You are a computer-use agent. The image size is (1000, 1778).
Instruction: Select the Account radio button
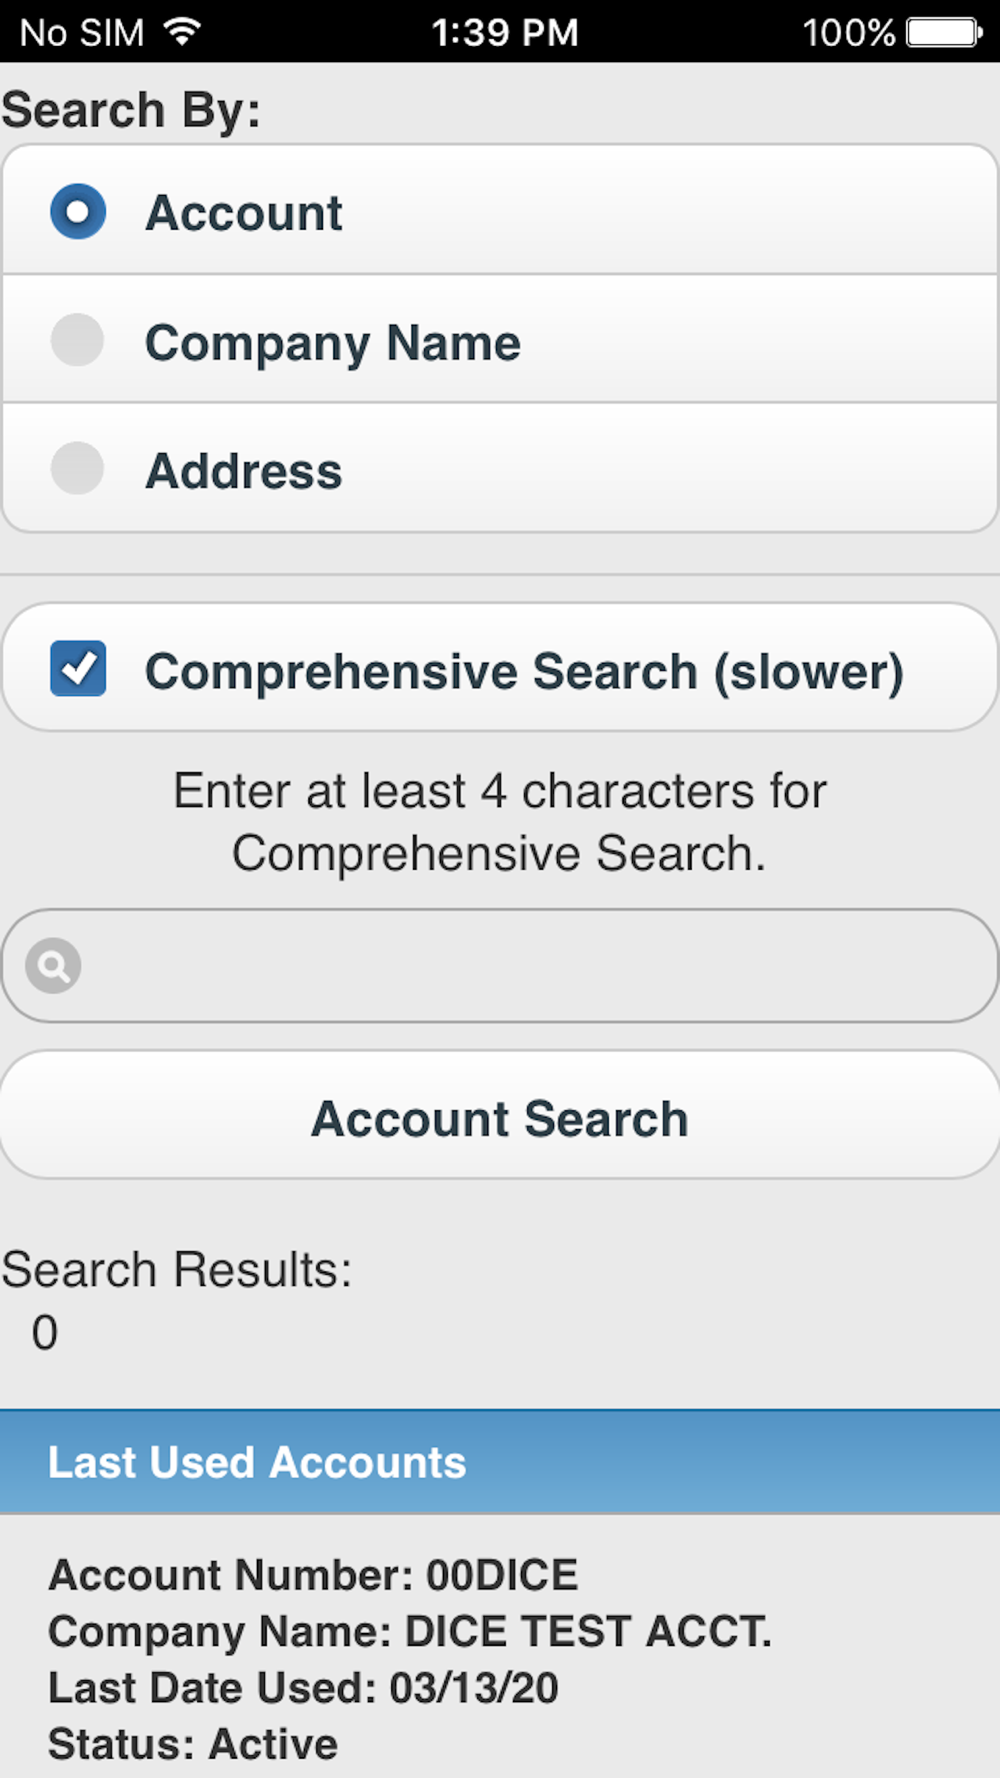click(78, 212)
